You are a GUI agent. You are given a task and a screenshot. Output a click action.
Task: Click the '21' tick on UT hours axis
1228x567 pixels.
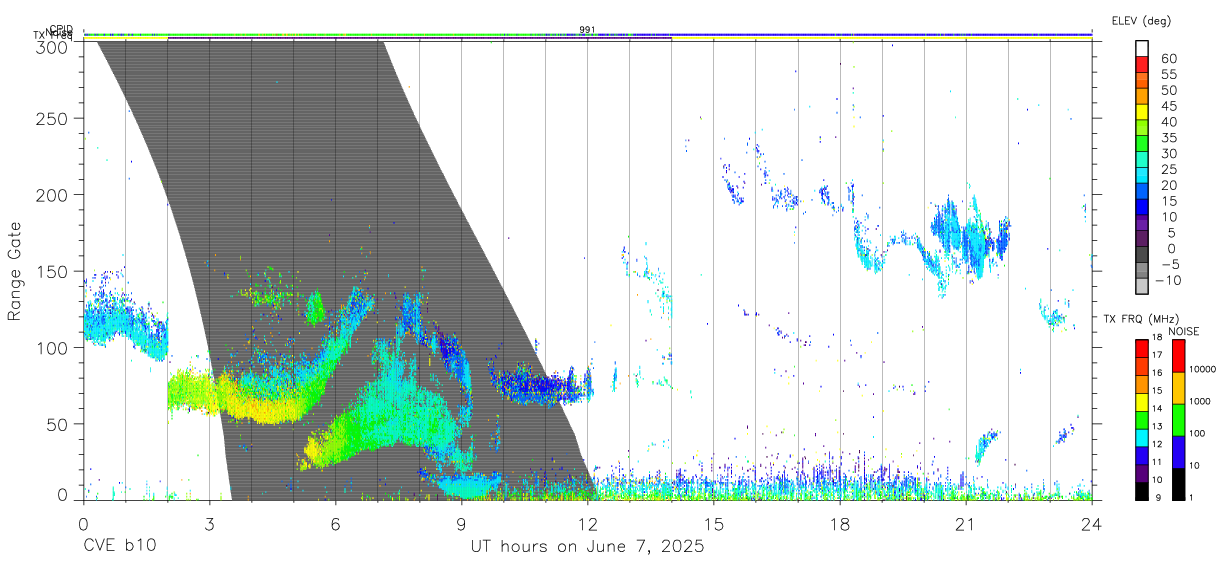tap(966, 524)
